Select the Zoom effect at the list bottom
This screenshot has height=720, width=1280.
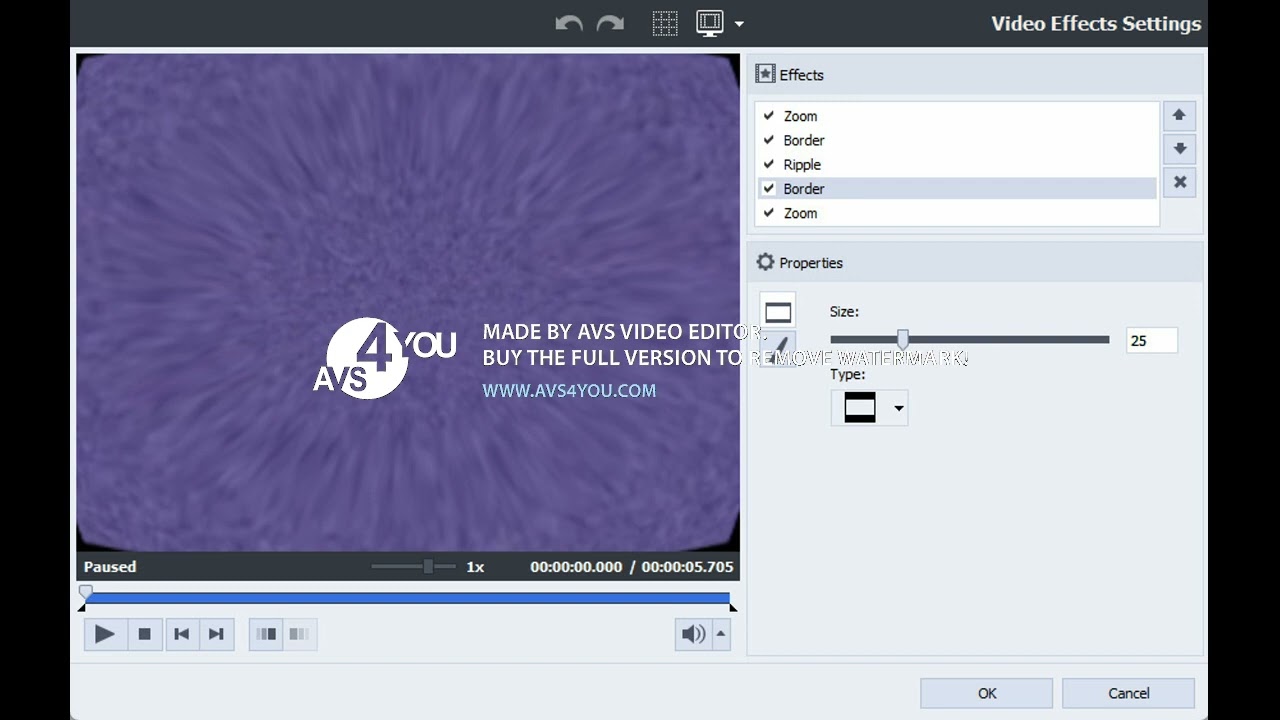pyautogui.click(x=957, y=213)
